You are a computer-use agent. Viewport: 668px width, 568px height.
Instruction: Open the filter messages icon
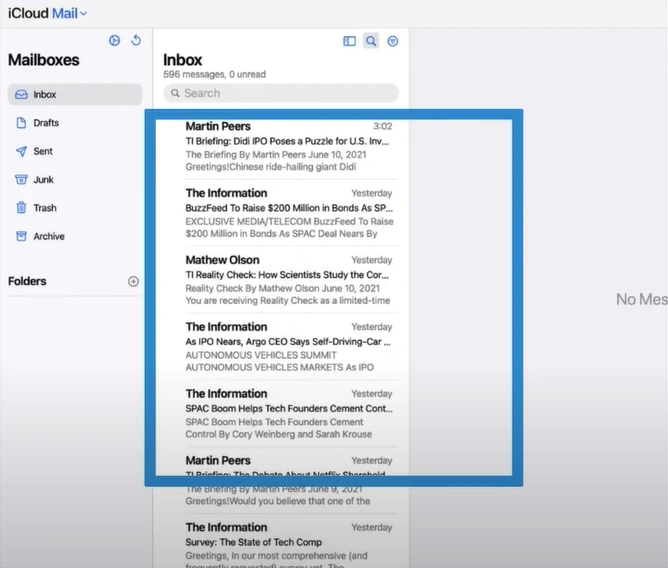pyautogui.click(x=393, y=41)
